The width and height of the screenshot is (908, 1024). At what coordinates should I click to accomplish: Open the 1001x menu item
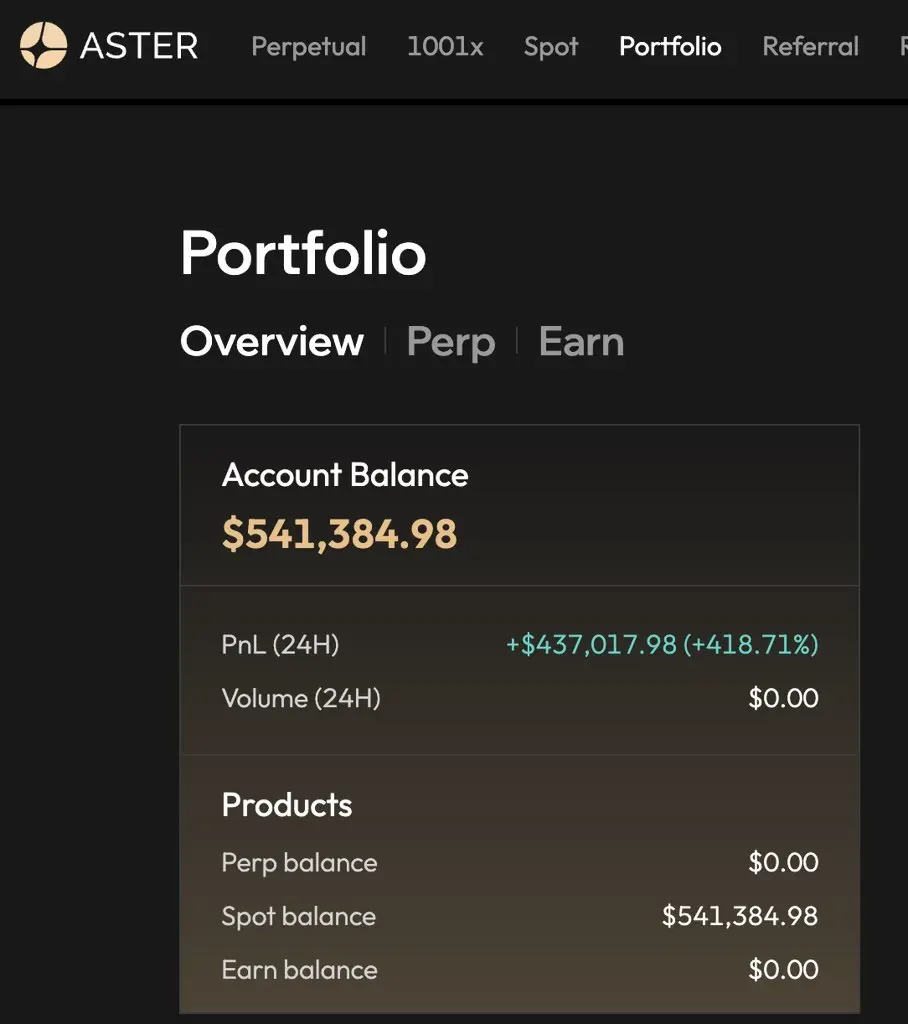click(x=445, y=46)
